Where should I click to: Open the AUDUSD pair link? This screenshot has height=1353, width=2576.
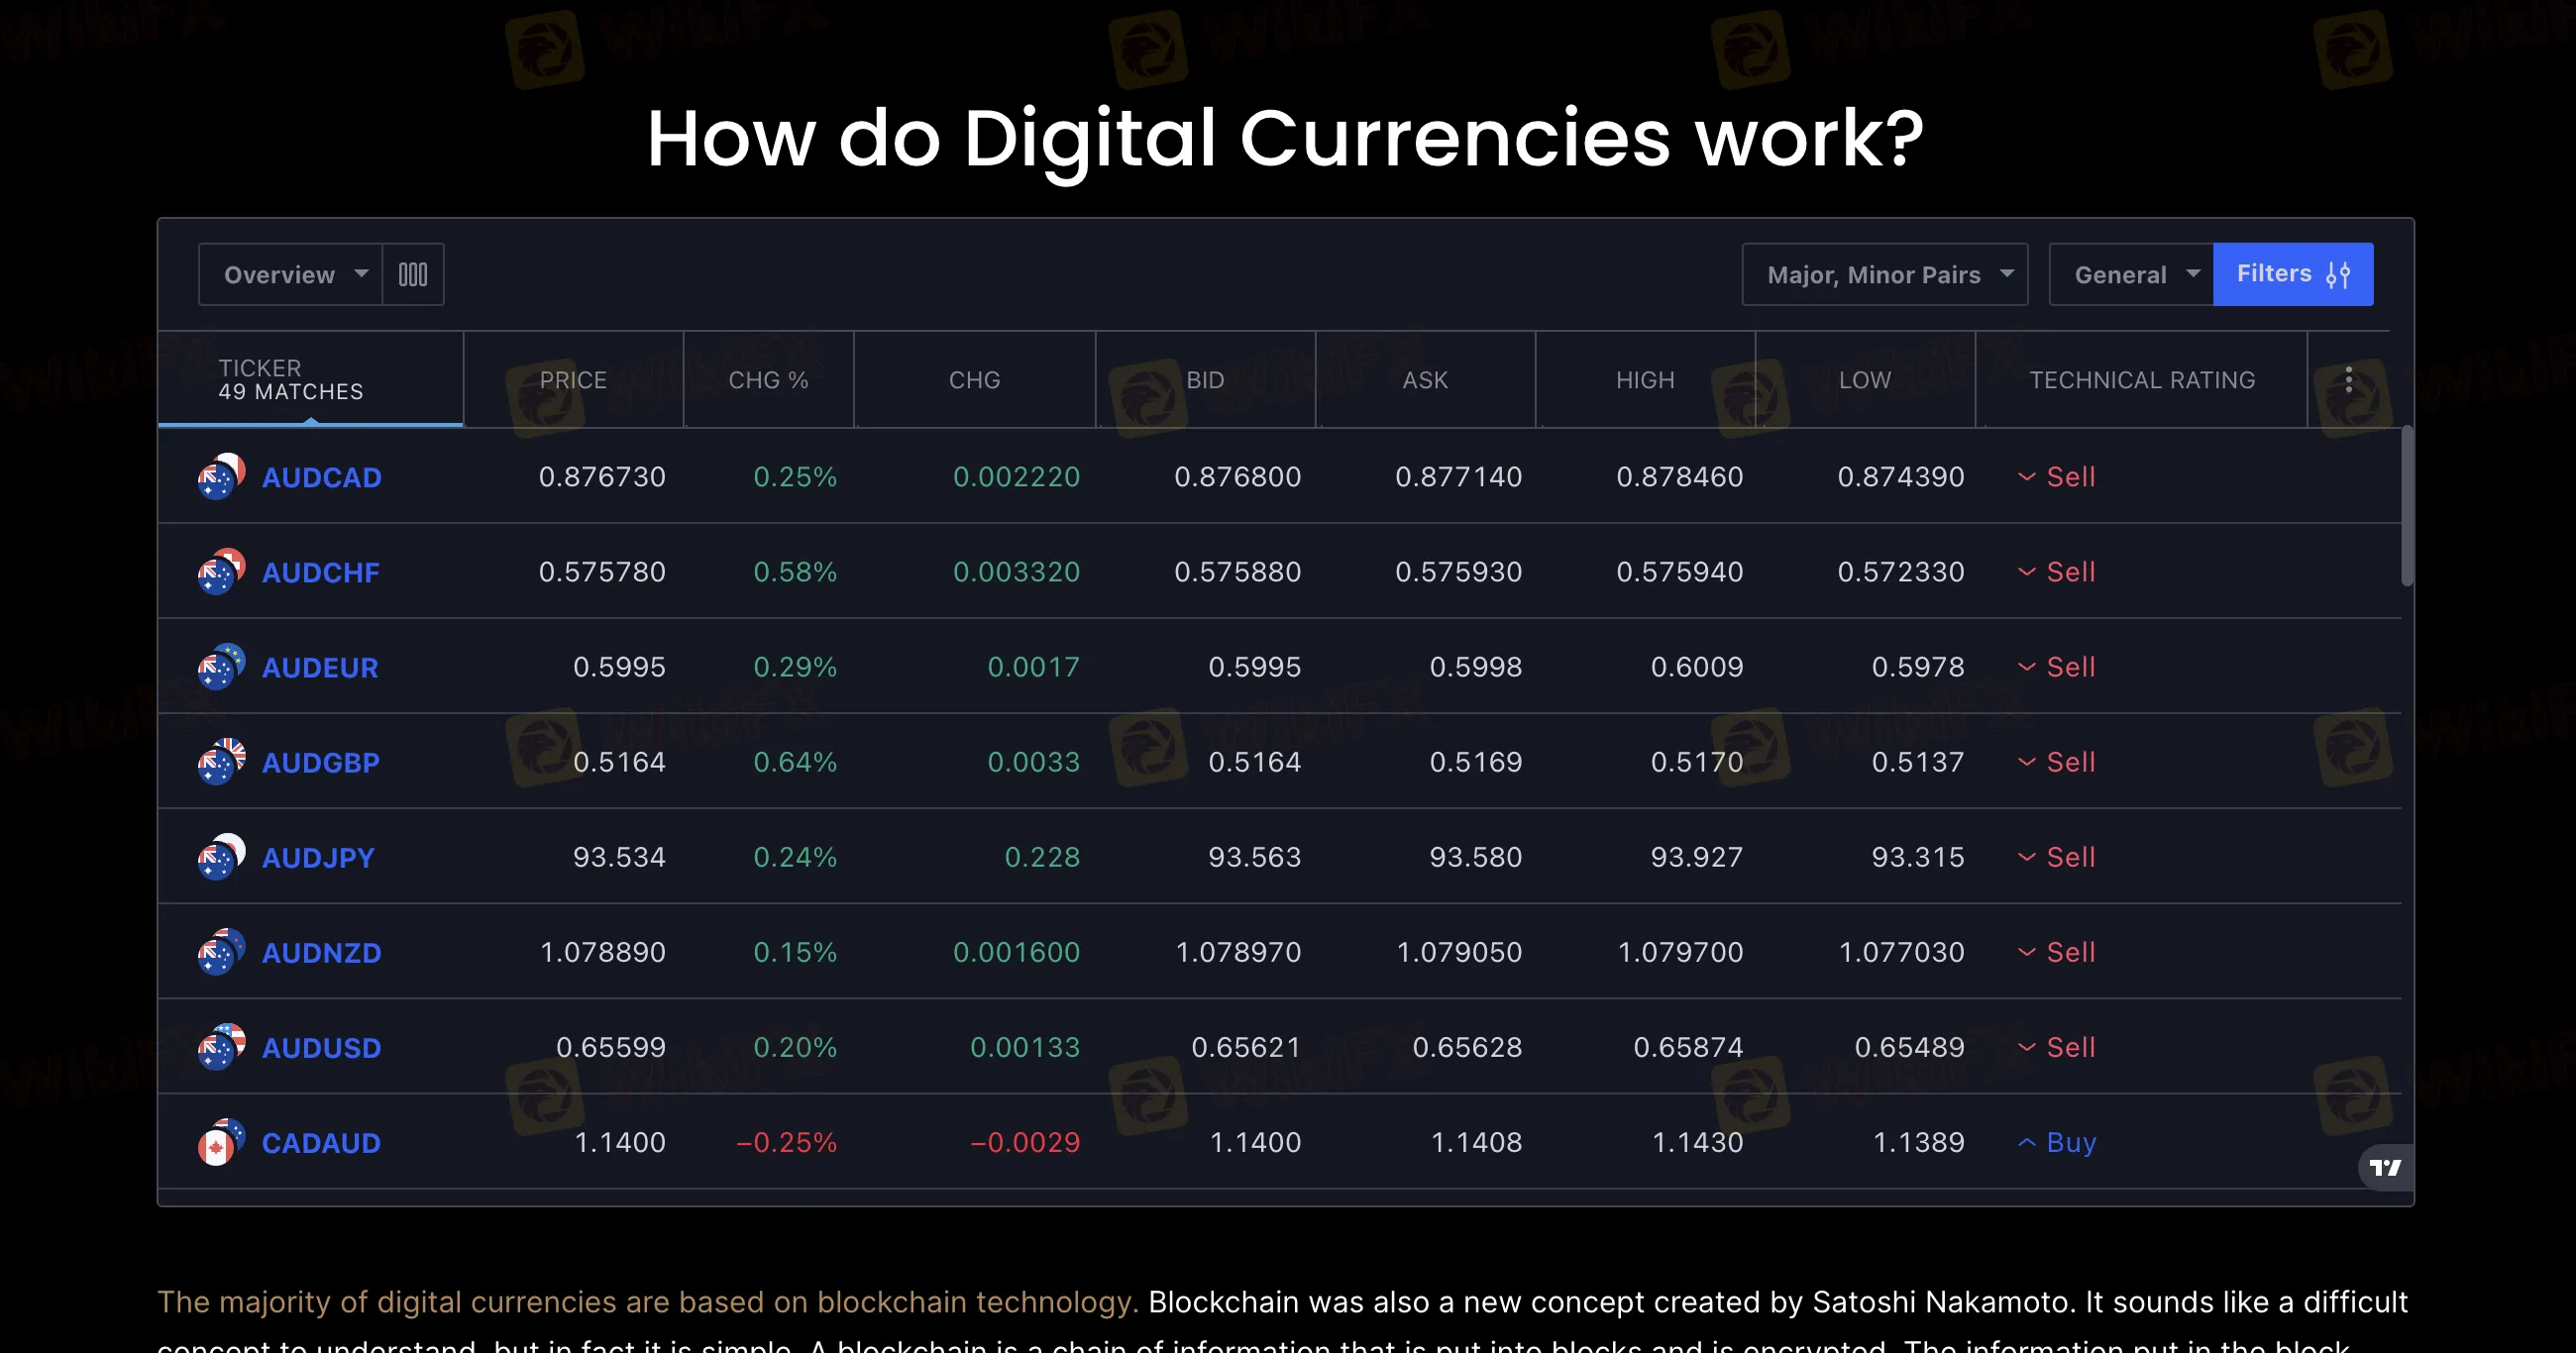pos(322,1047)
